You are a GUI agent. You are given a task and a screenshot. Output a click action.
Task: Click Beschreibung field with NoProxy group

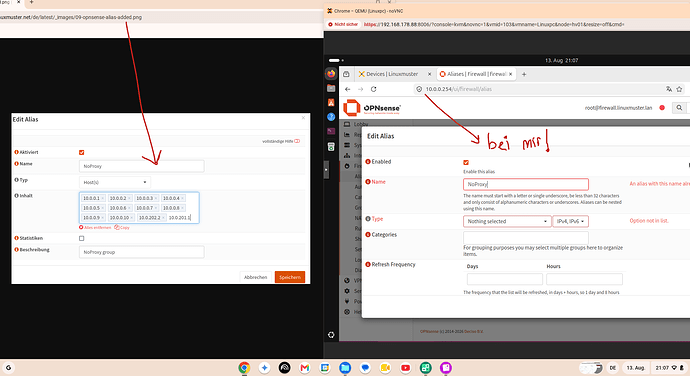[x=142, y=252]
